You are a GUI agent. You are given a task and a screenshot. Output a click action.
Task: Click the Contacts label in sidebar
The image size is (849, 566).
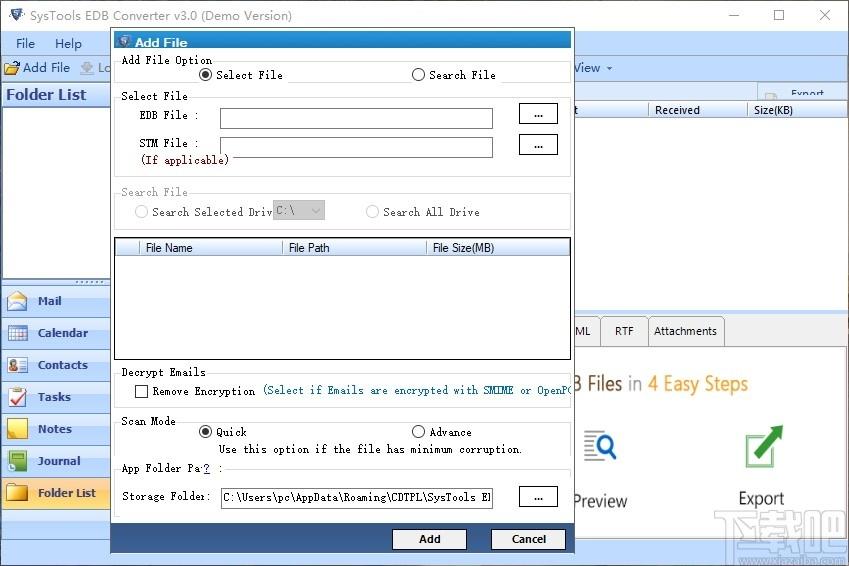tap(63, 365)
